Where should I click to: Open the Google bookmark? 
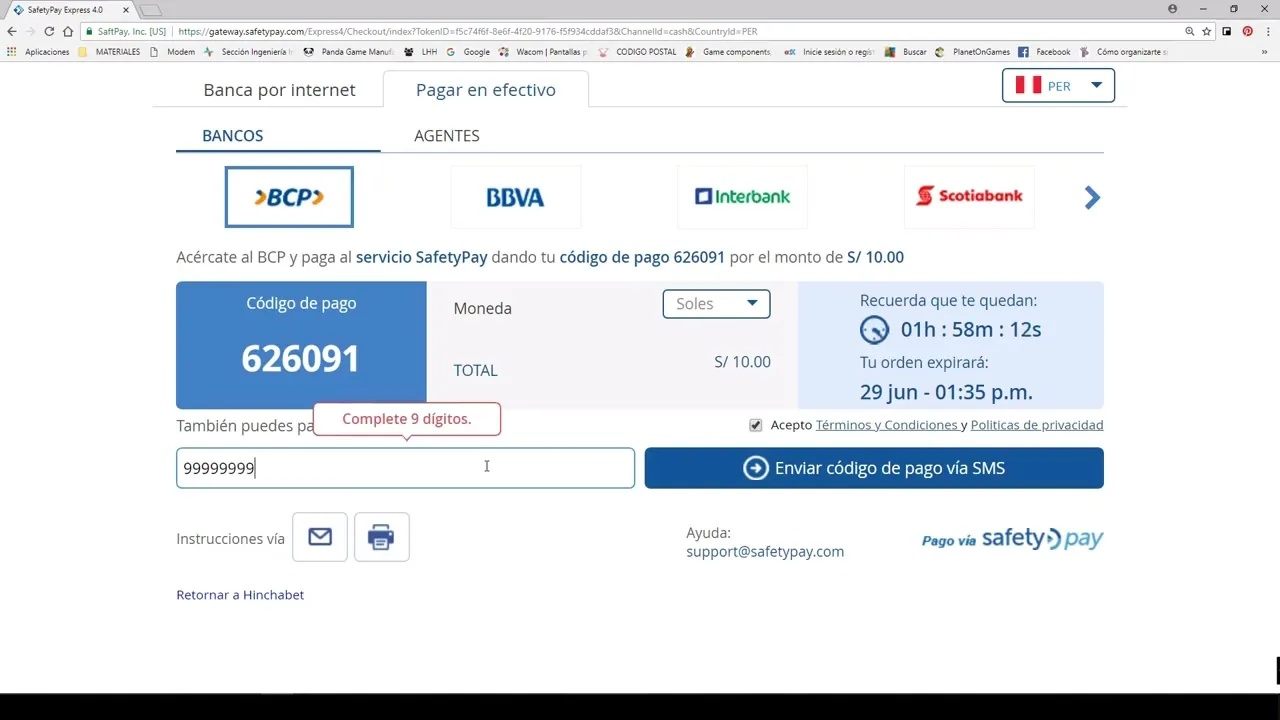(468, 52)
